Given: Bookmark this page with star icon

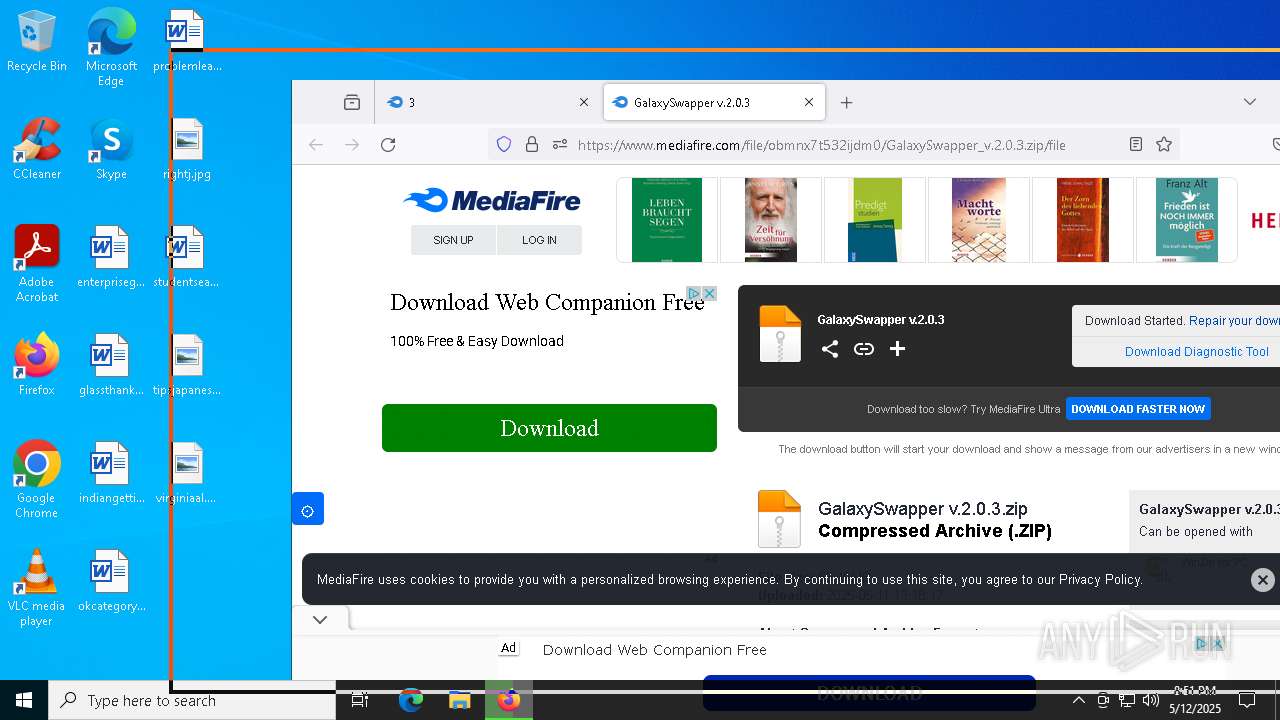Looking at the screenshot, I should pos(1164,145).
